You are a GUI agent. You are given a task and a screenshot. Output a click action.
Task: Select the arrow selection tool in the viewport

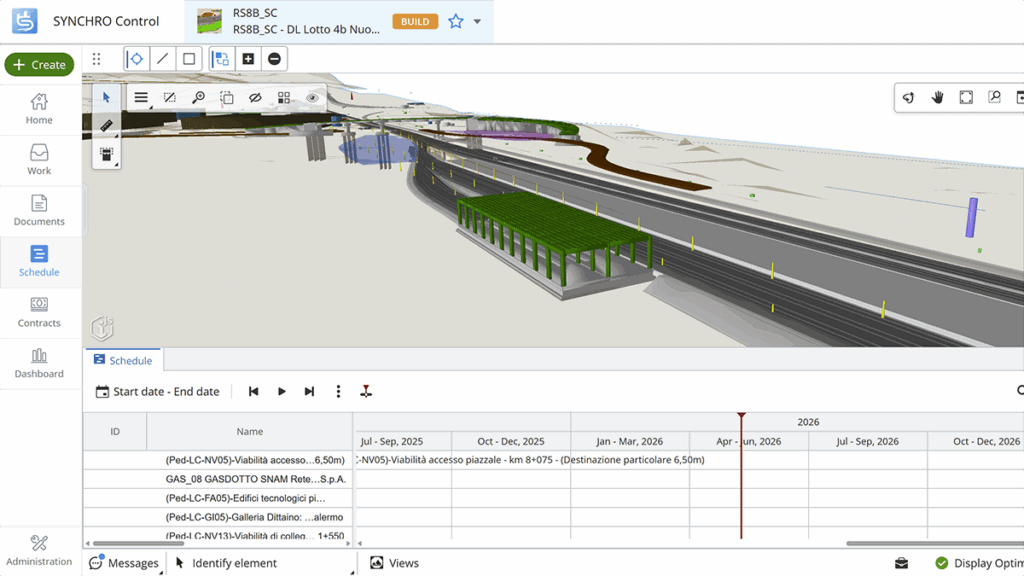(x=106, y=97)
